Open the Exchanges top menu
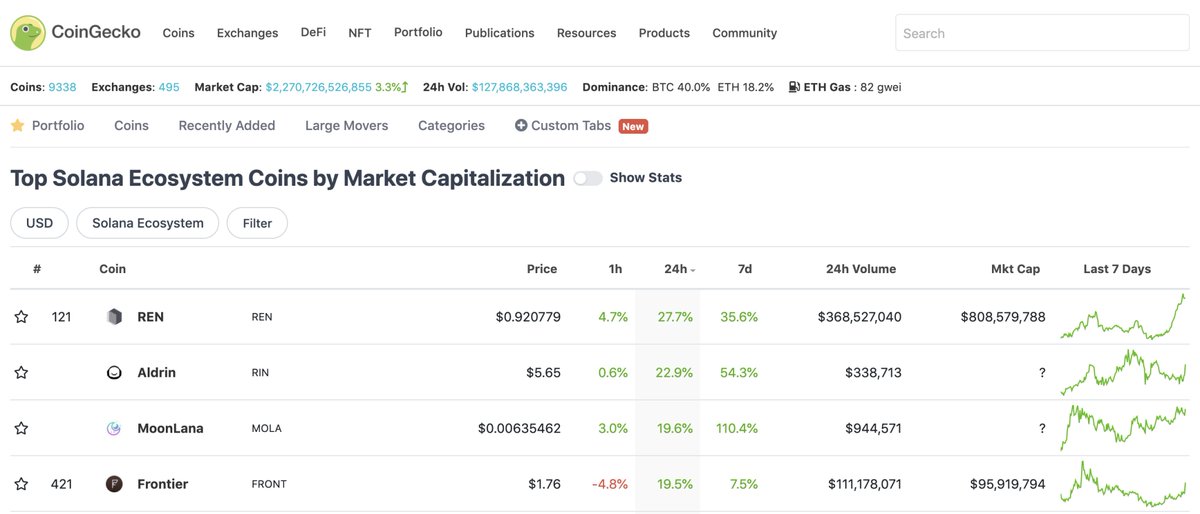1200x514 pixels. pos(247,33)
